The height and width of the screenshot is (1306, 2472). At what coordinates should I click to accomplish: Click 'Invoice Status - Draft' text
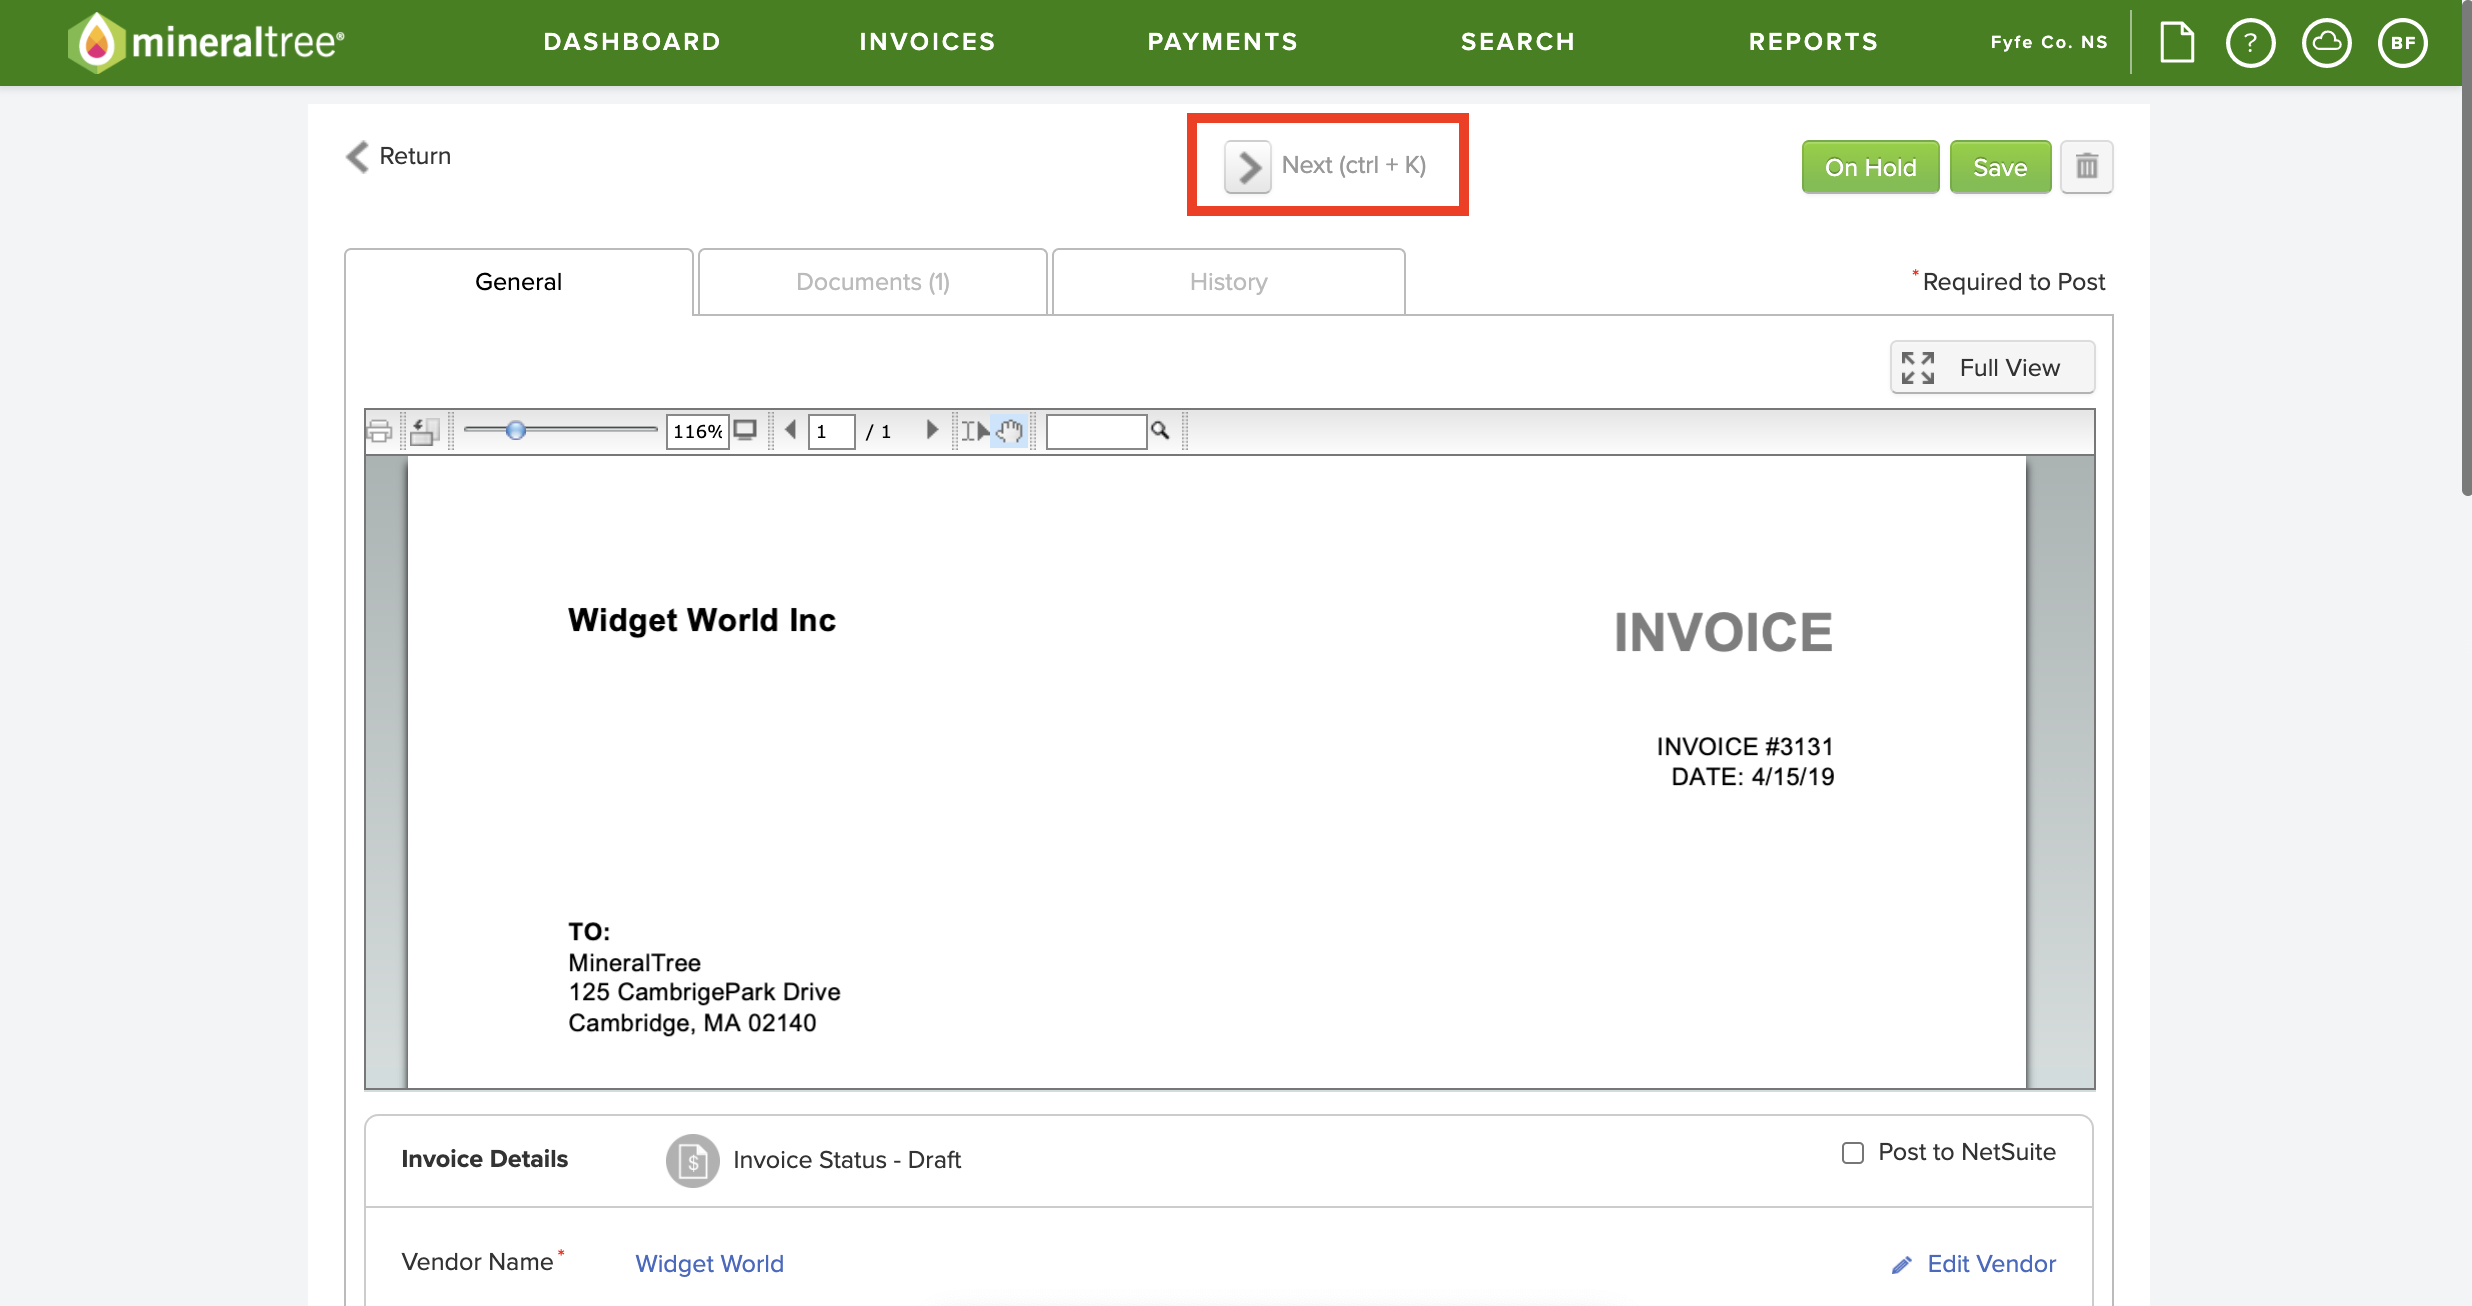coord(847,1160)
